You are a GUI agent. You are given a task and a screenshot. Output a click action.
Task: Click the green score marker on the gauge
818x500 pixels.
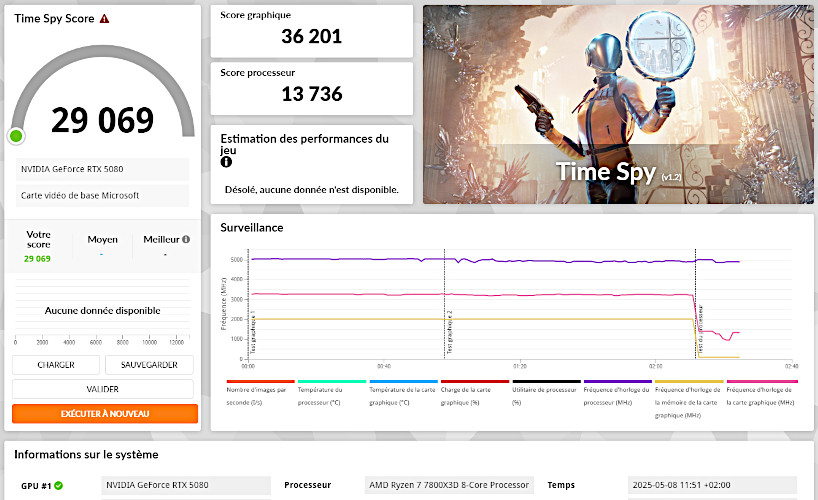click(x=16, y=136)
